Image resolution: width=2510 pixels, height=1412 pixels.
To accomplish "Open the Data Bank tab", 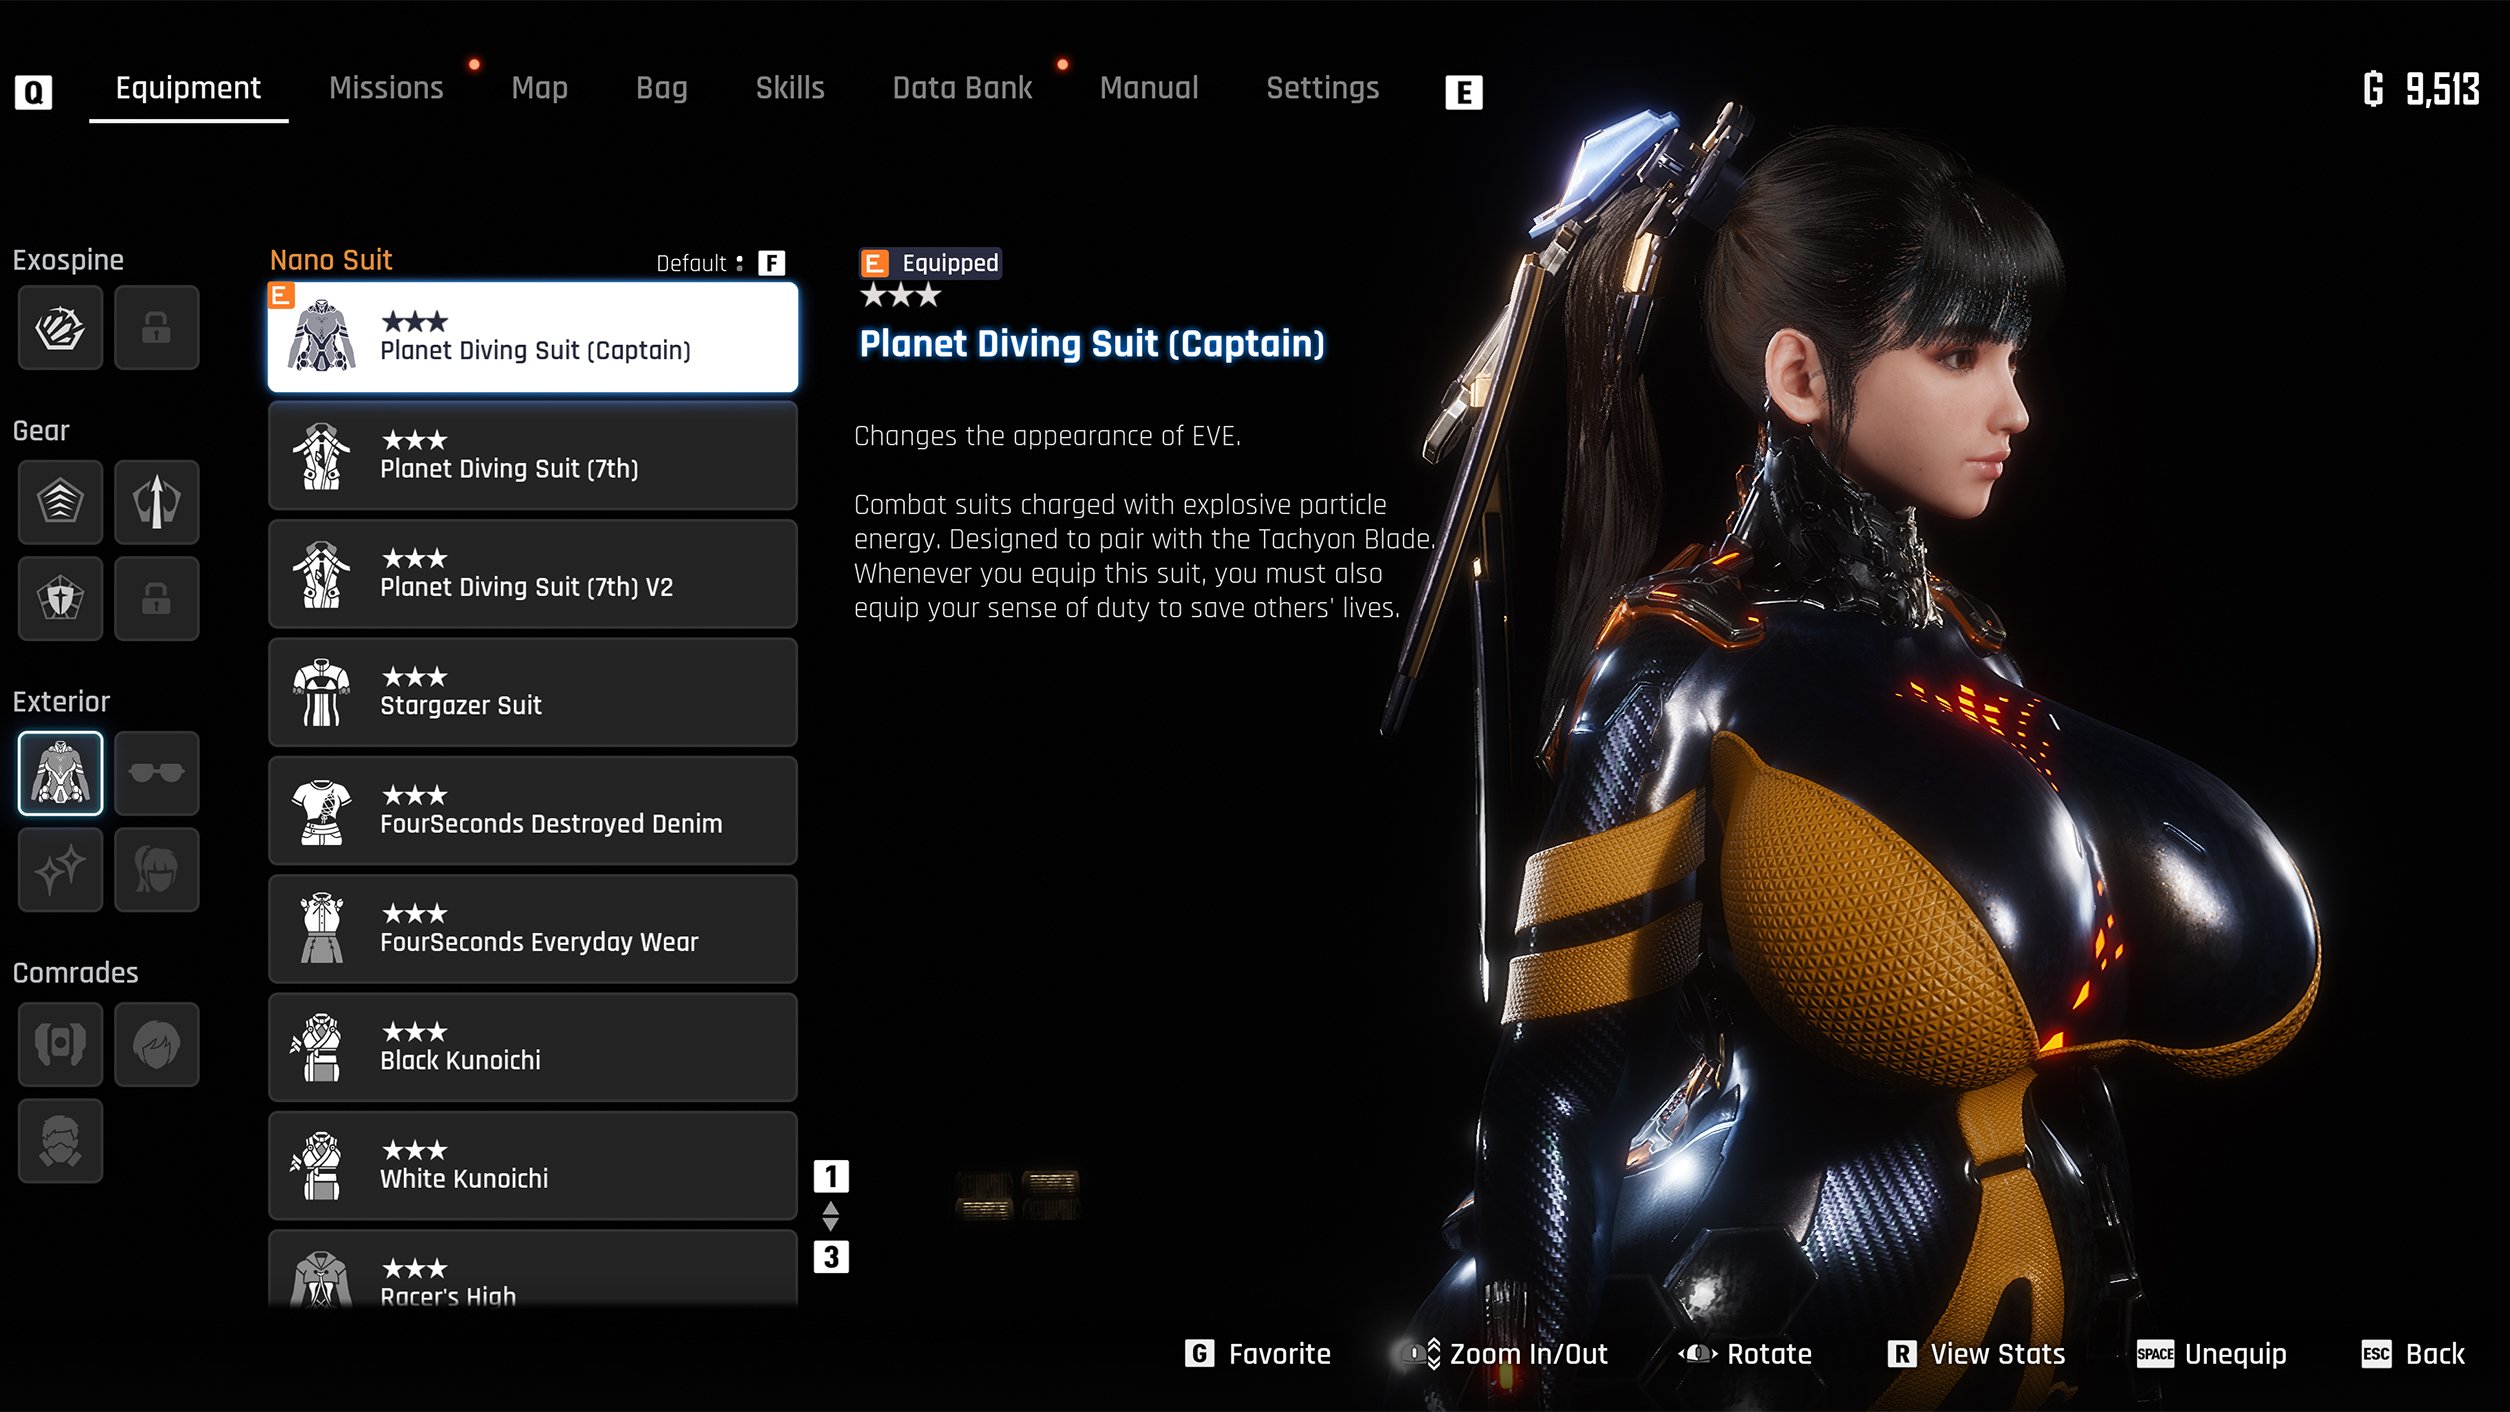I will 962,88.
